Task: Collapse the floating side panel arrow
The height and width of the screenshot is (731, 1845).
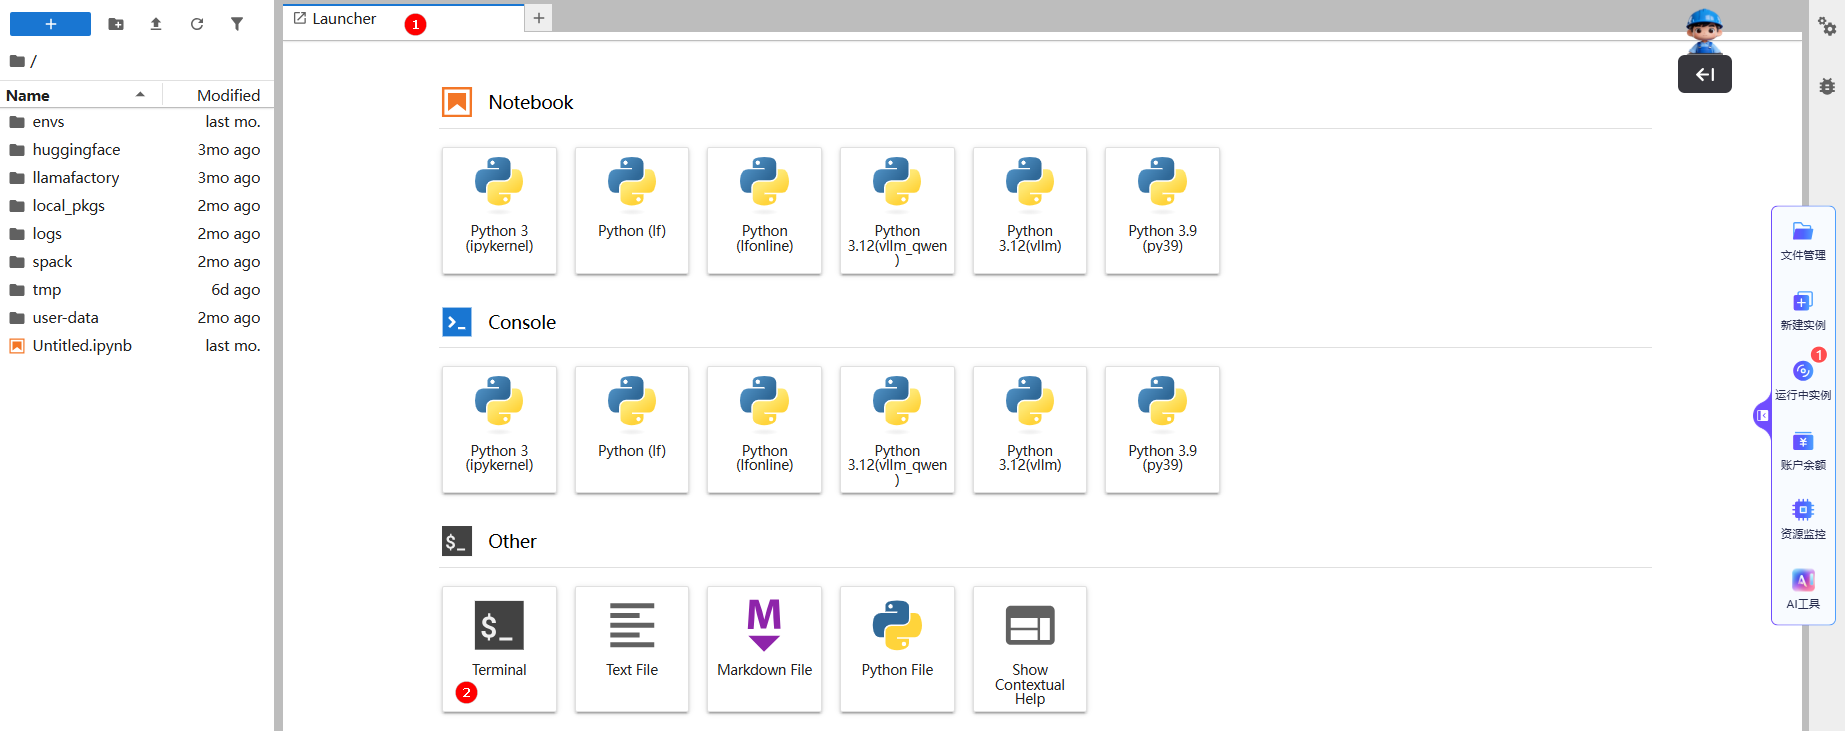Action: pos(1762,415)
